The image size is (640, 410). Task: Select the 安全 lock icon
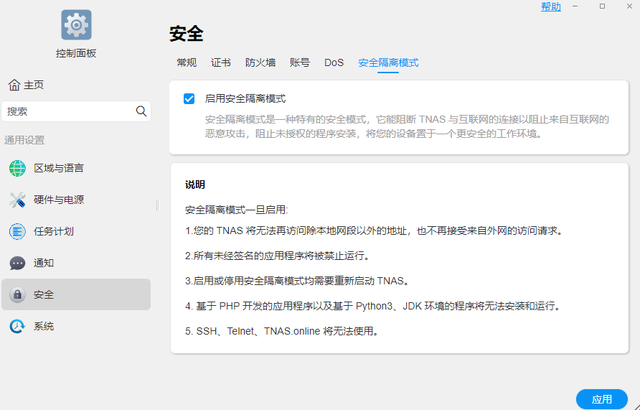(x=17, y=295)
